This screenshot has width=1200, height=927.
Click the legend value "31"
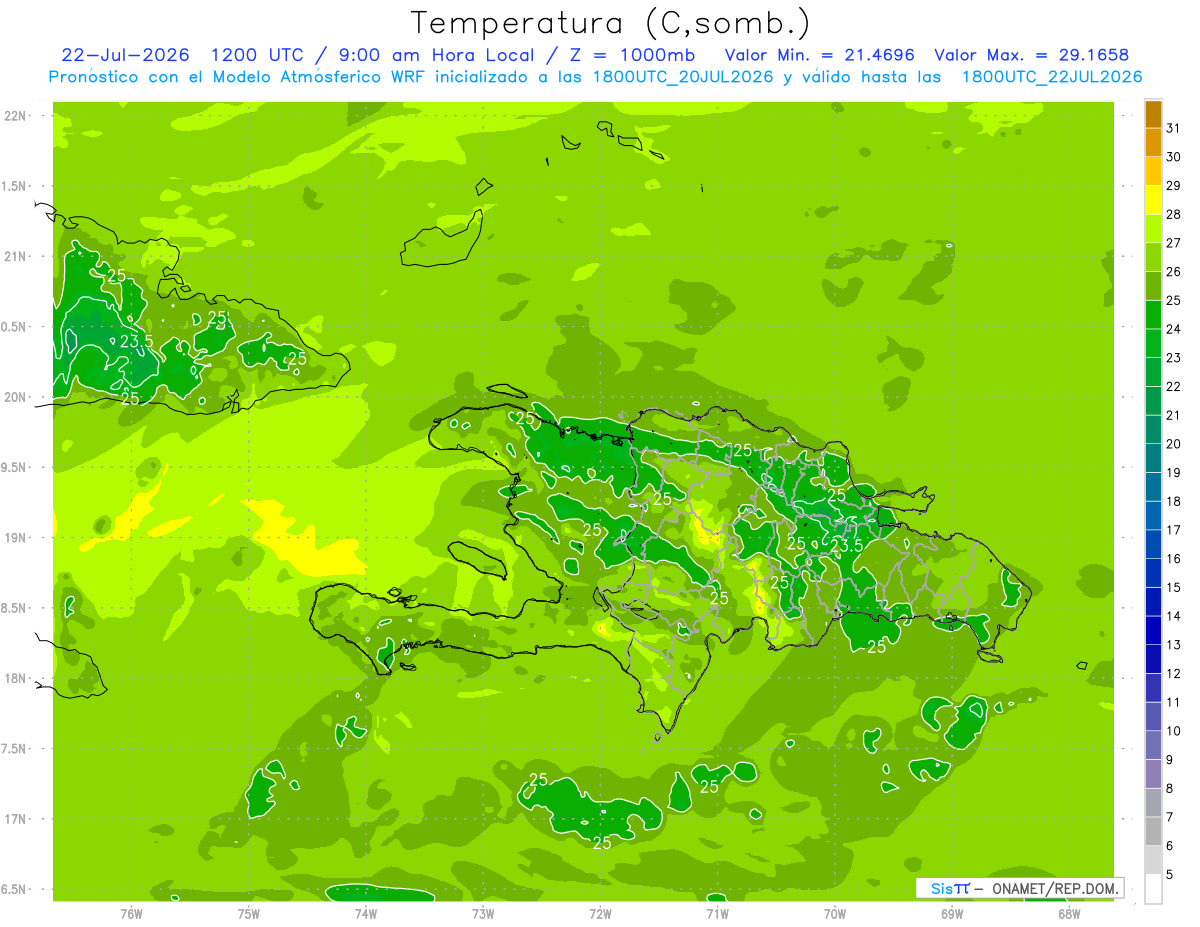[1173, 128]
